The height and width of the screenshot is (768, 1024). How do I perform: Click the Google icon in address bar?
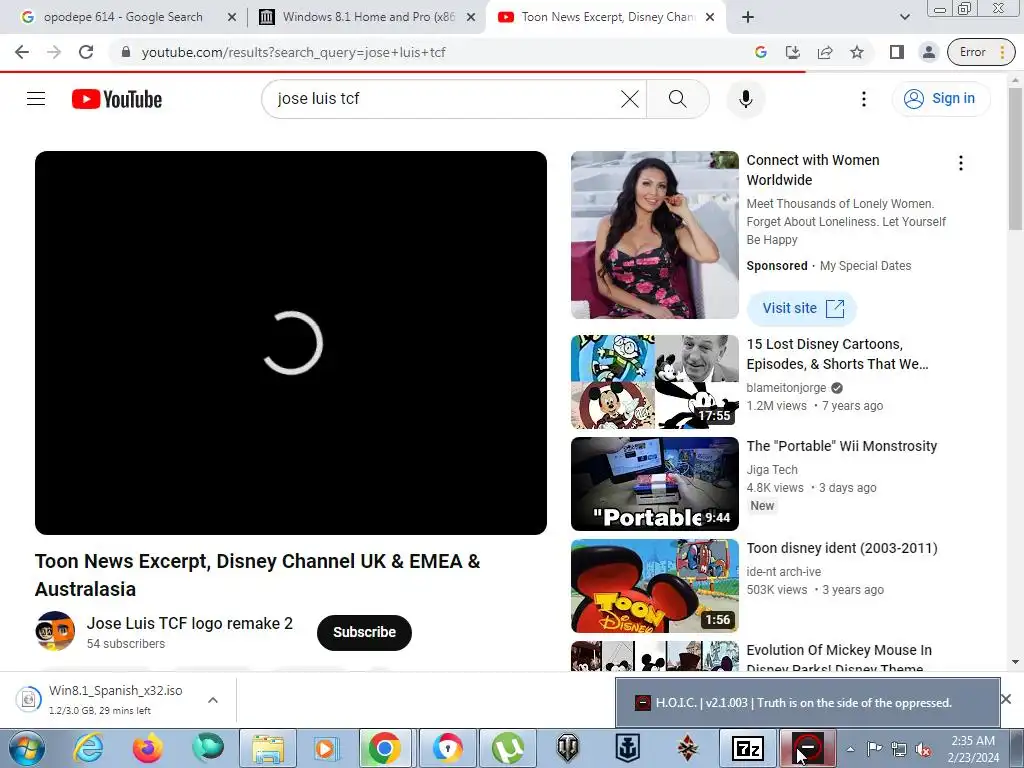pos(760,52)
